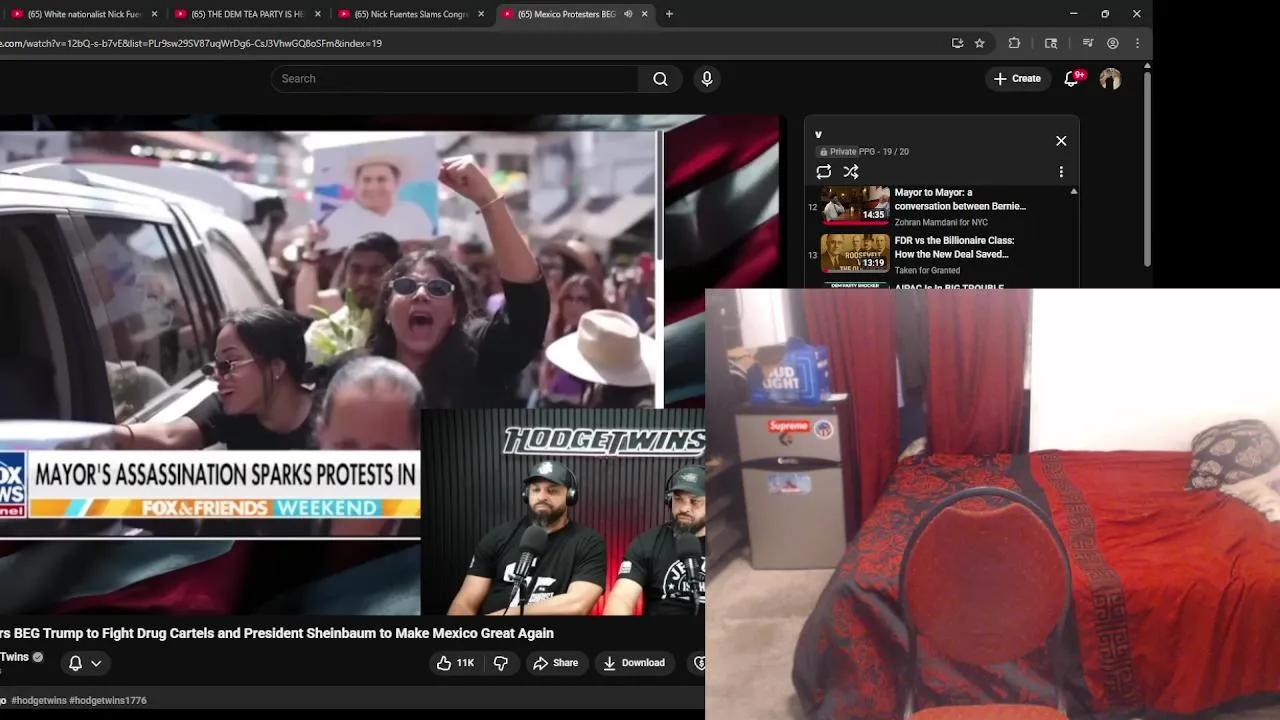Click the Create button

(1017, 79)
